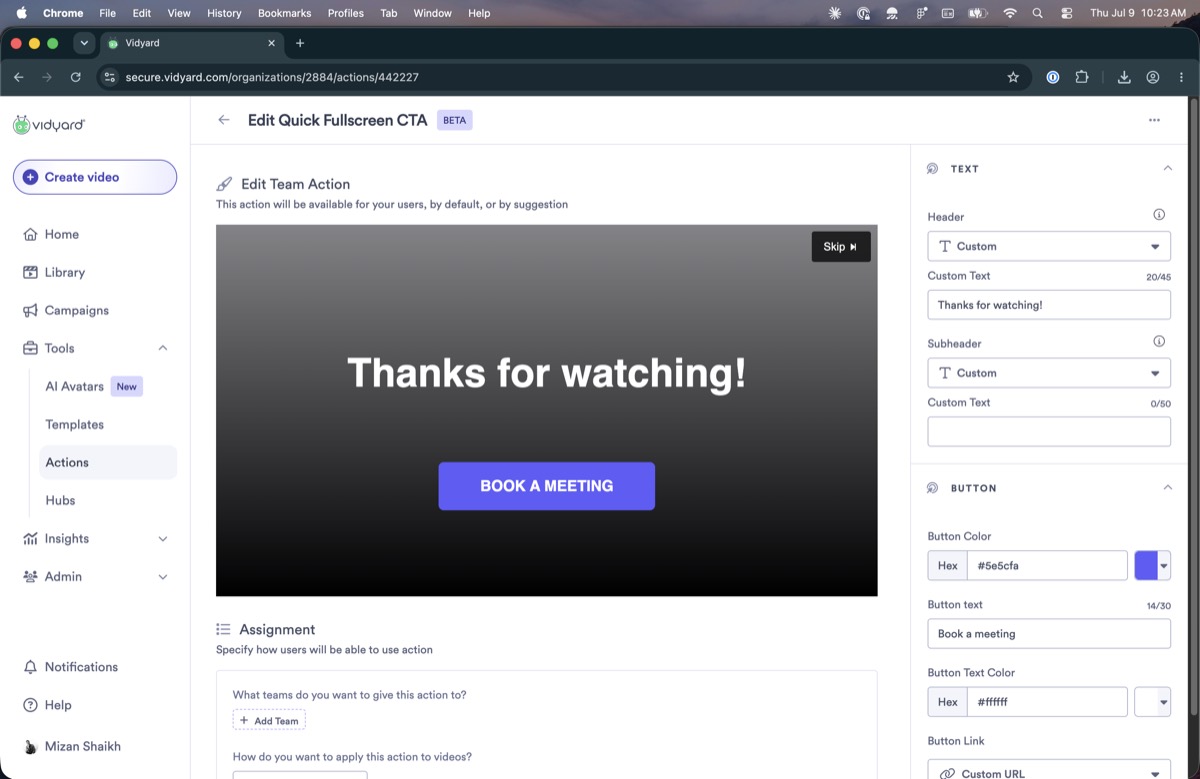
Task: Open the View menu
Action: [x=179, y=13]
